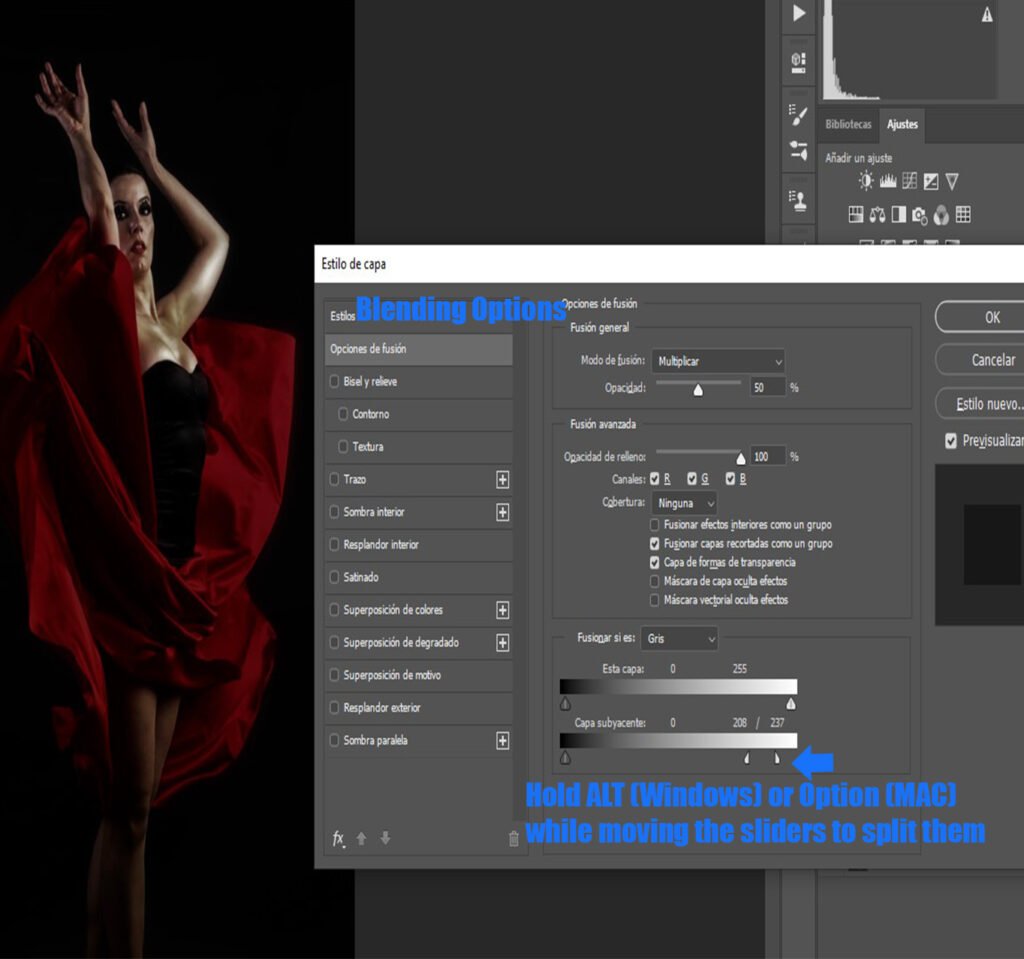Click the Opacidad slider handle
This screenshot has height=959, width=1024.
698,390
